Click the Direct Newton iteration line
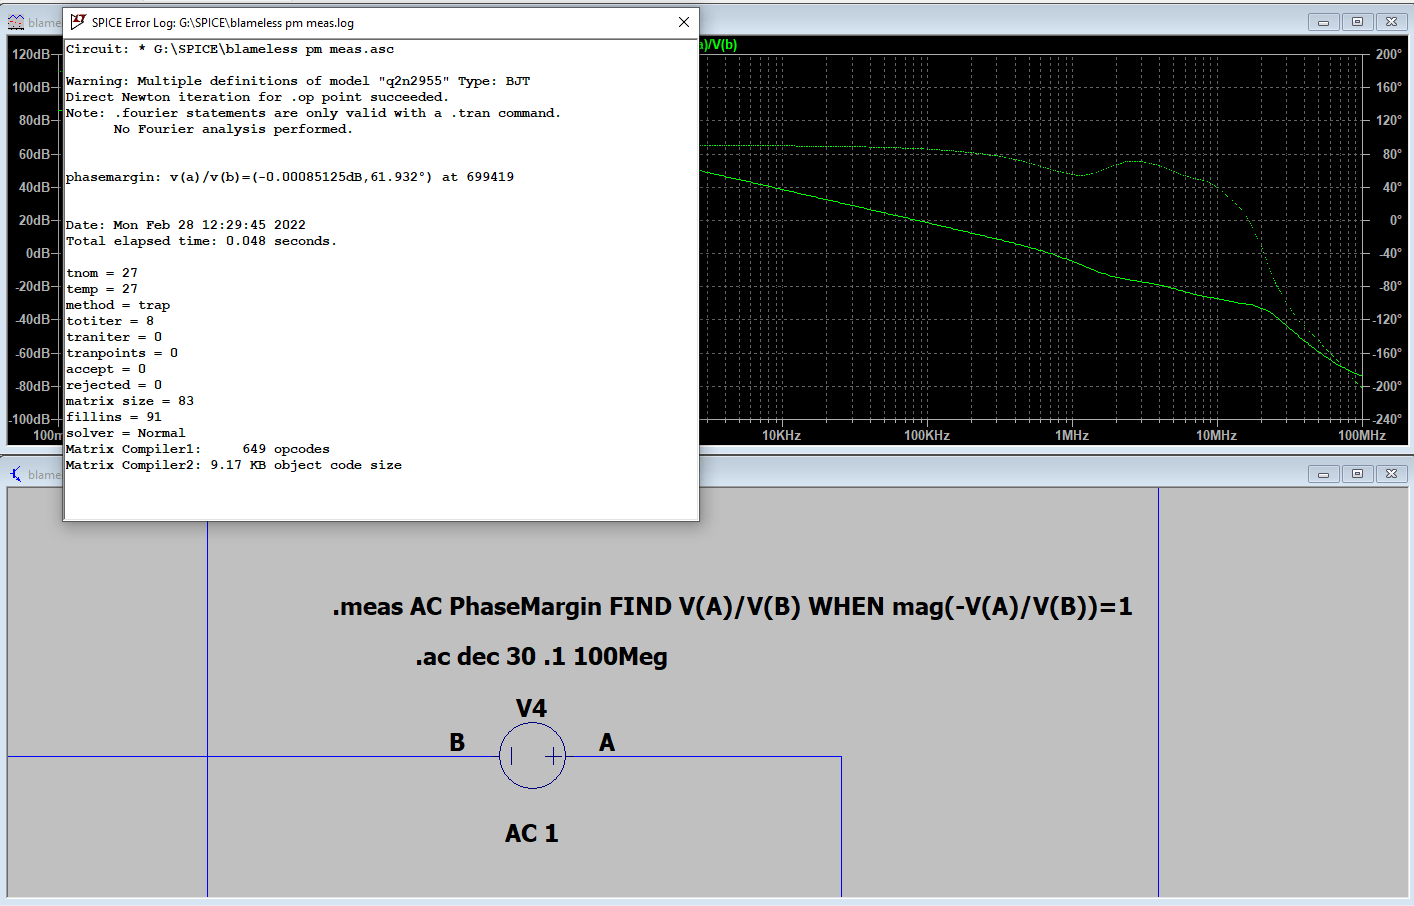This screenshot has height=906, width=1414. (x=257, y=97)
